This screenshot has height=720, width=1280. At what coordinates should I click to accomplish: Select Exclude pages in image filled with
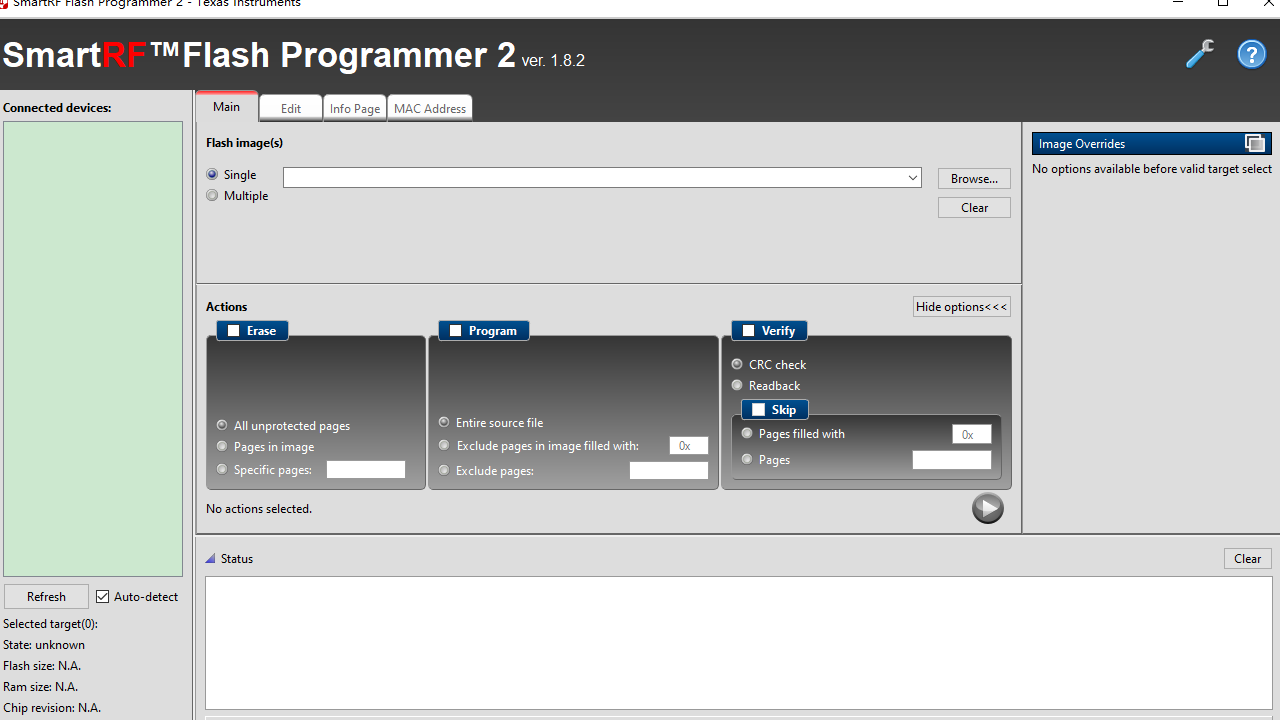pyautogui.click(x=444, y=445)
